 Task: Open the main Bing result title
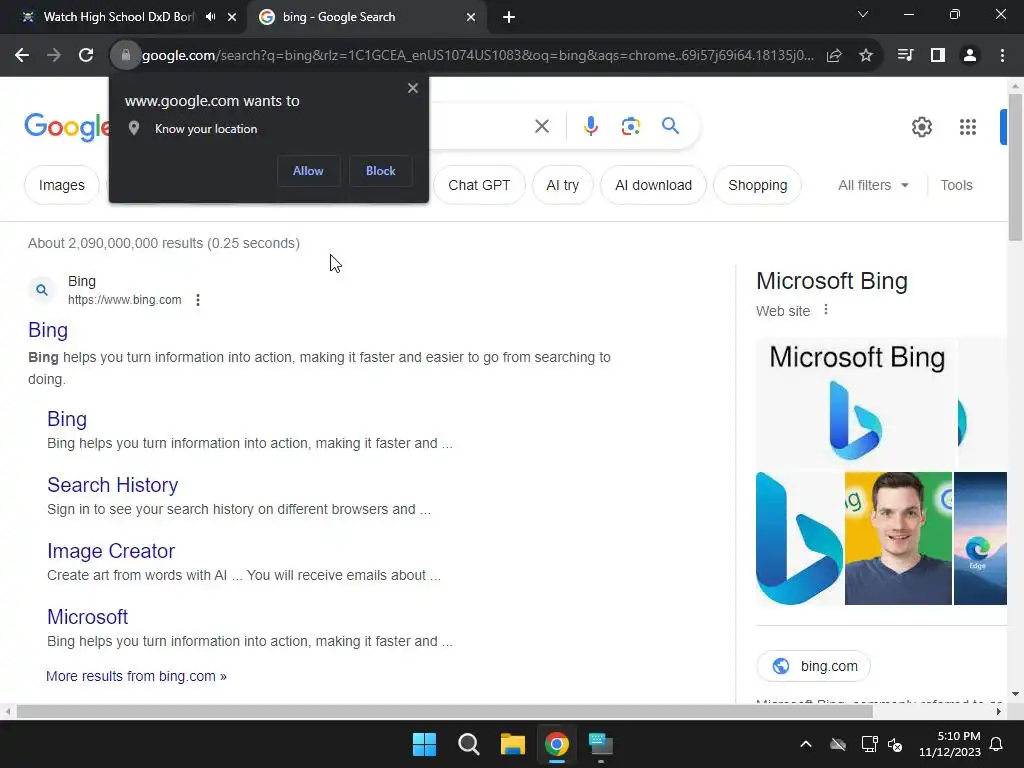(48, 330)
